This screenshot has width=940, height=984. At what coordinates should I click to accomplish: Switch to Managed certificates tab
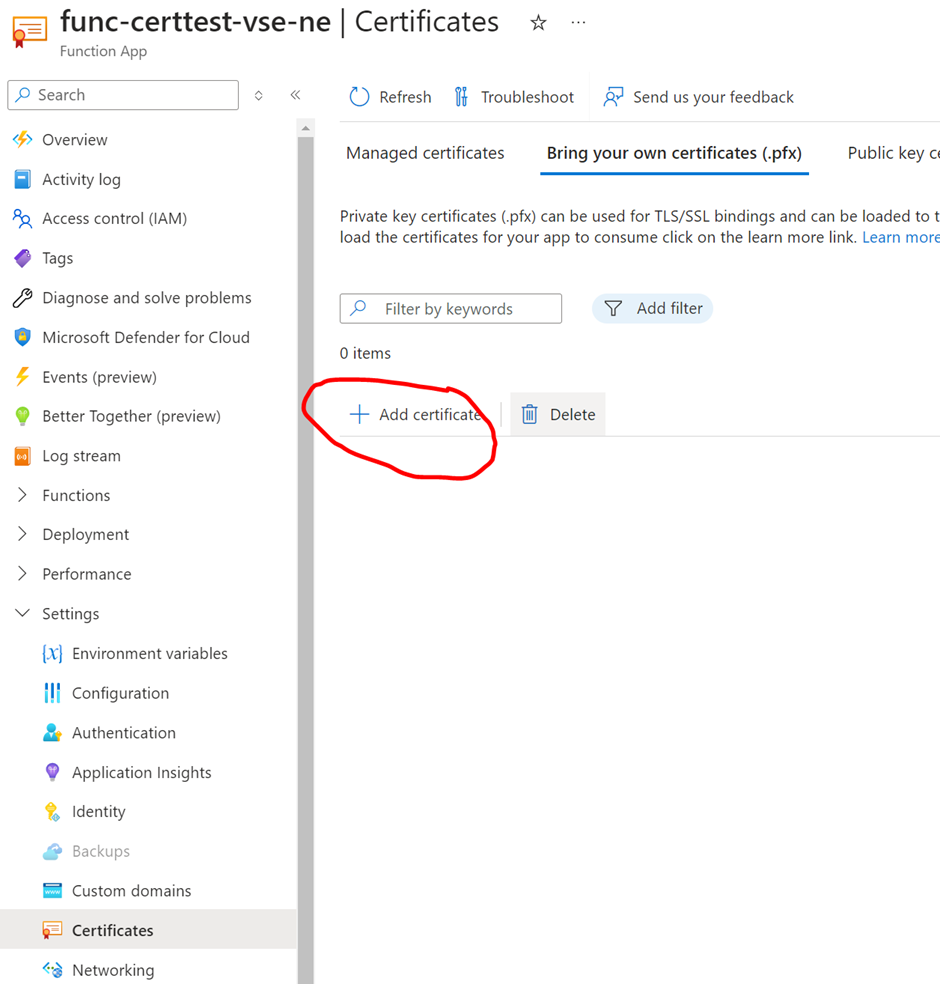pyautogui.click(x=425, y=152)
